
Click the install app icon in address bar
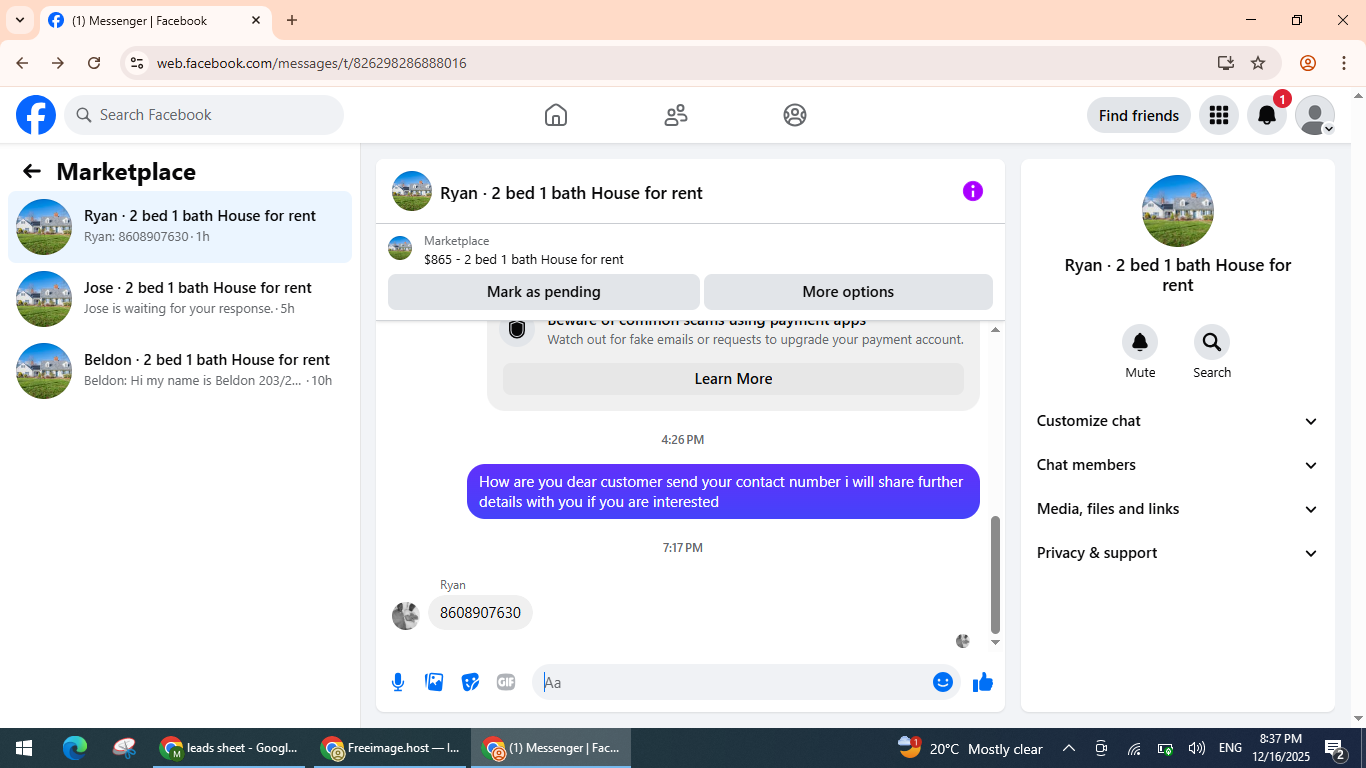coord(1226,63)
